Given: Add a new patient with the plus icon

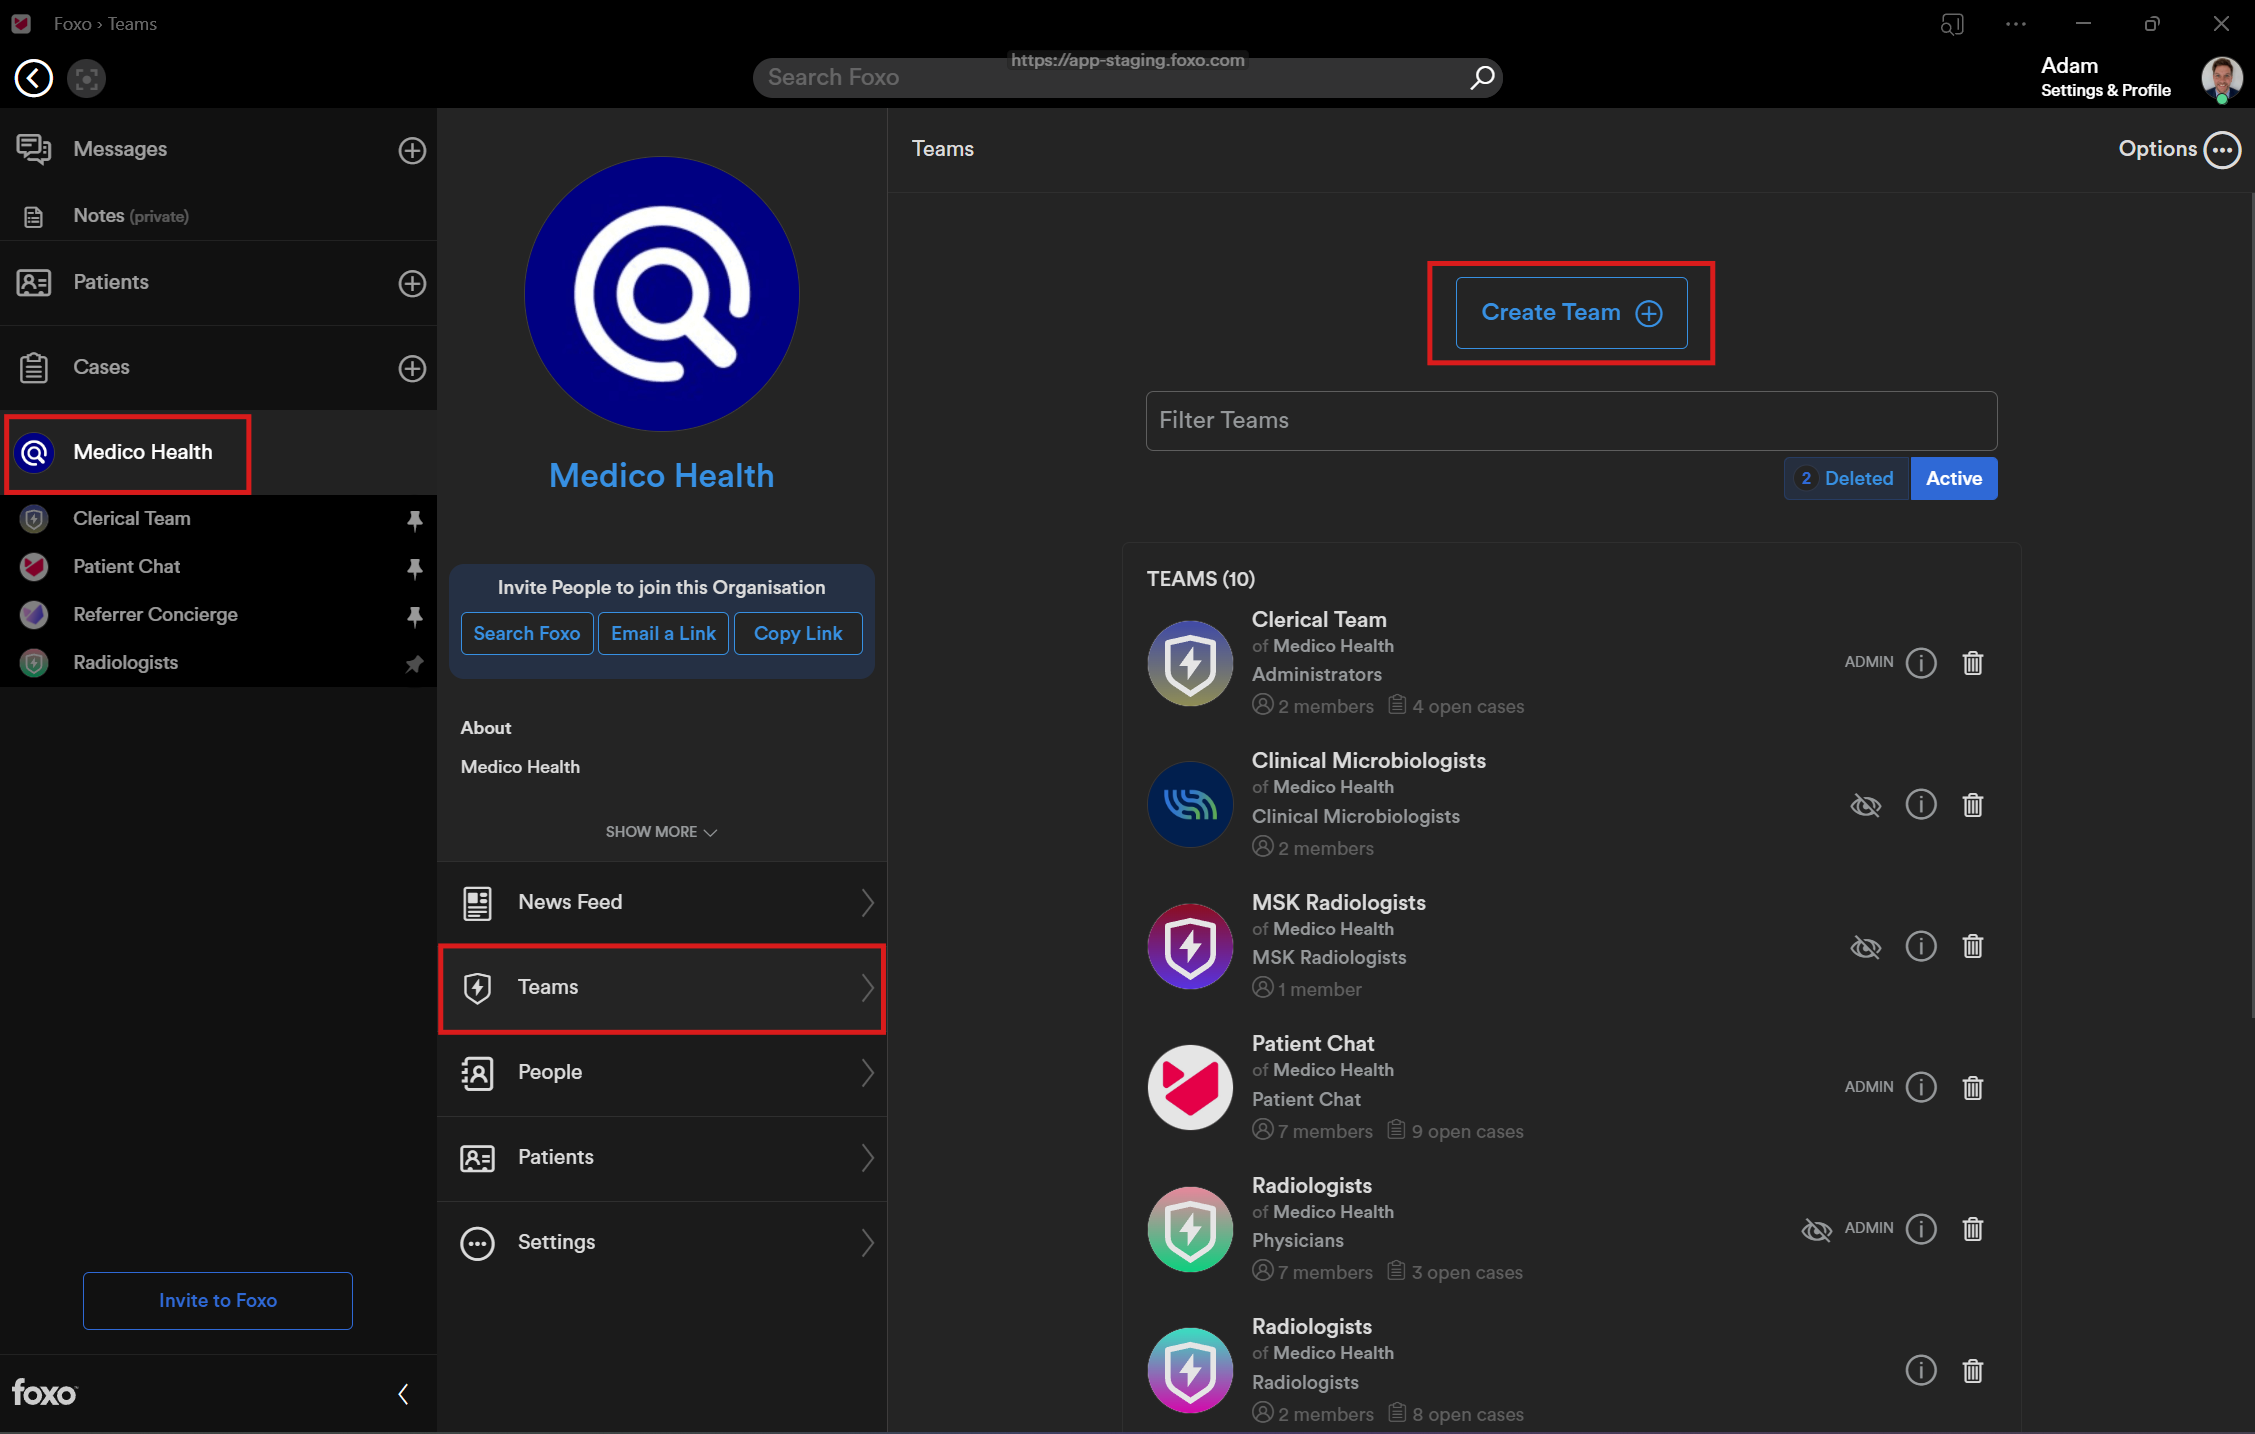Looking at the screenshot, I should click(412, 283).
